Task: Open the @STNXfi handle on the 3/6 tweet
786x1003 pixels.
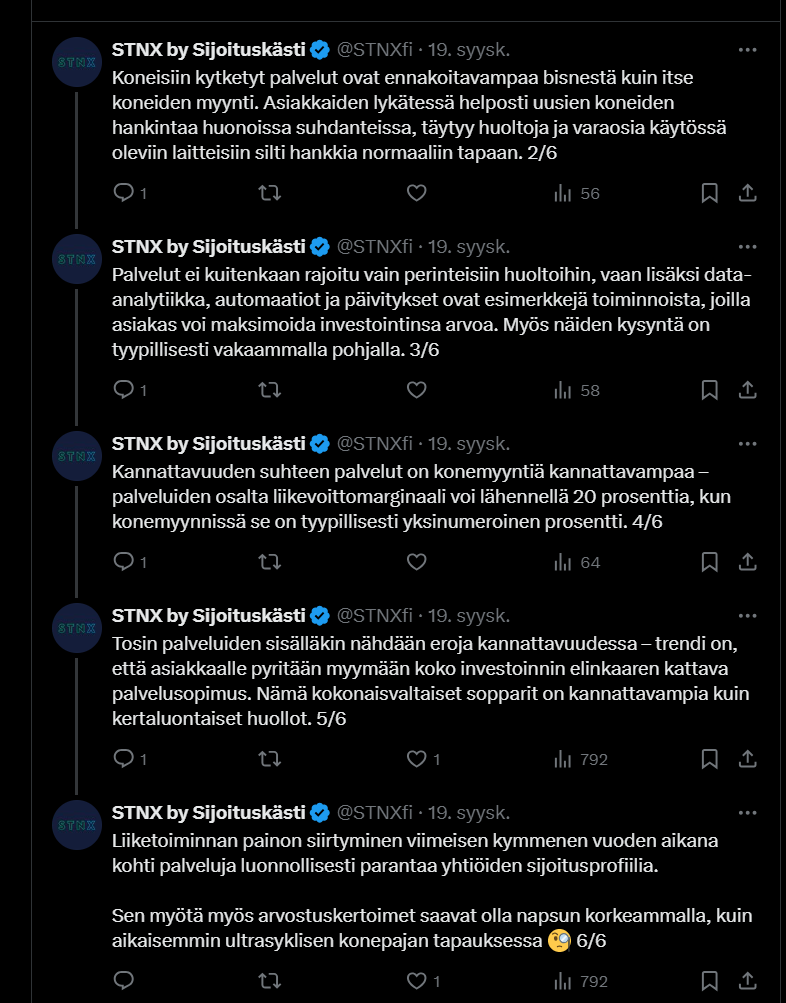Action: pos(374,246)
